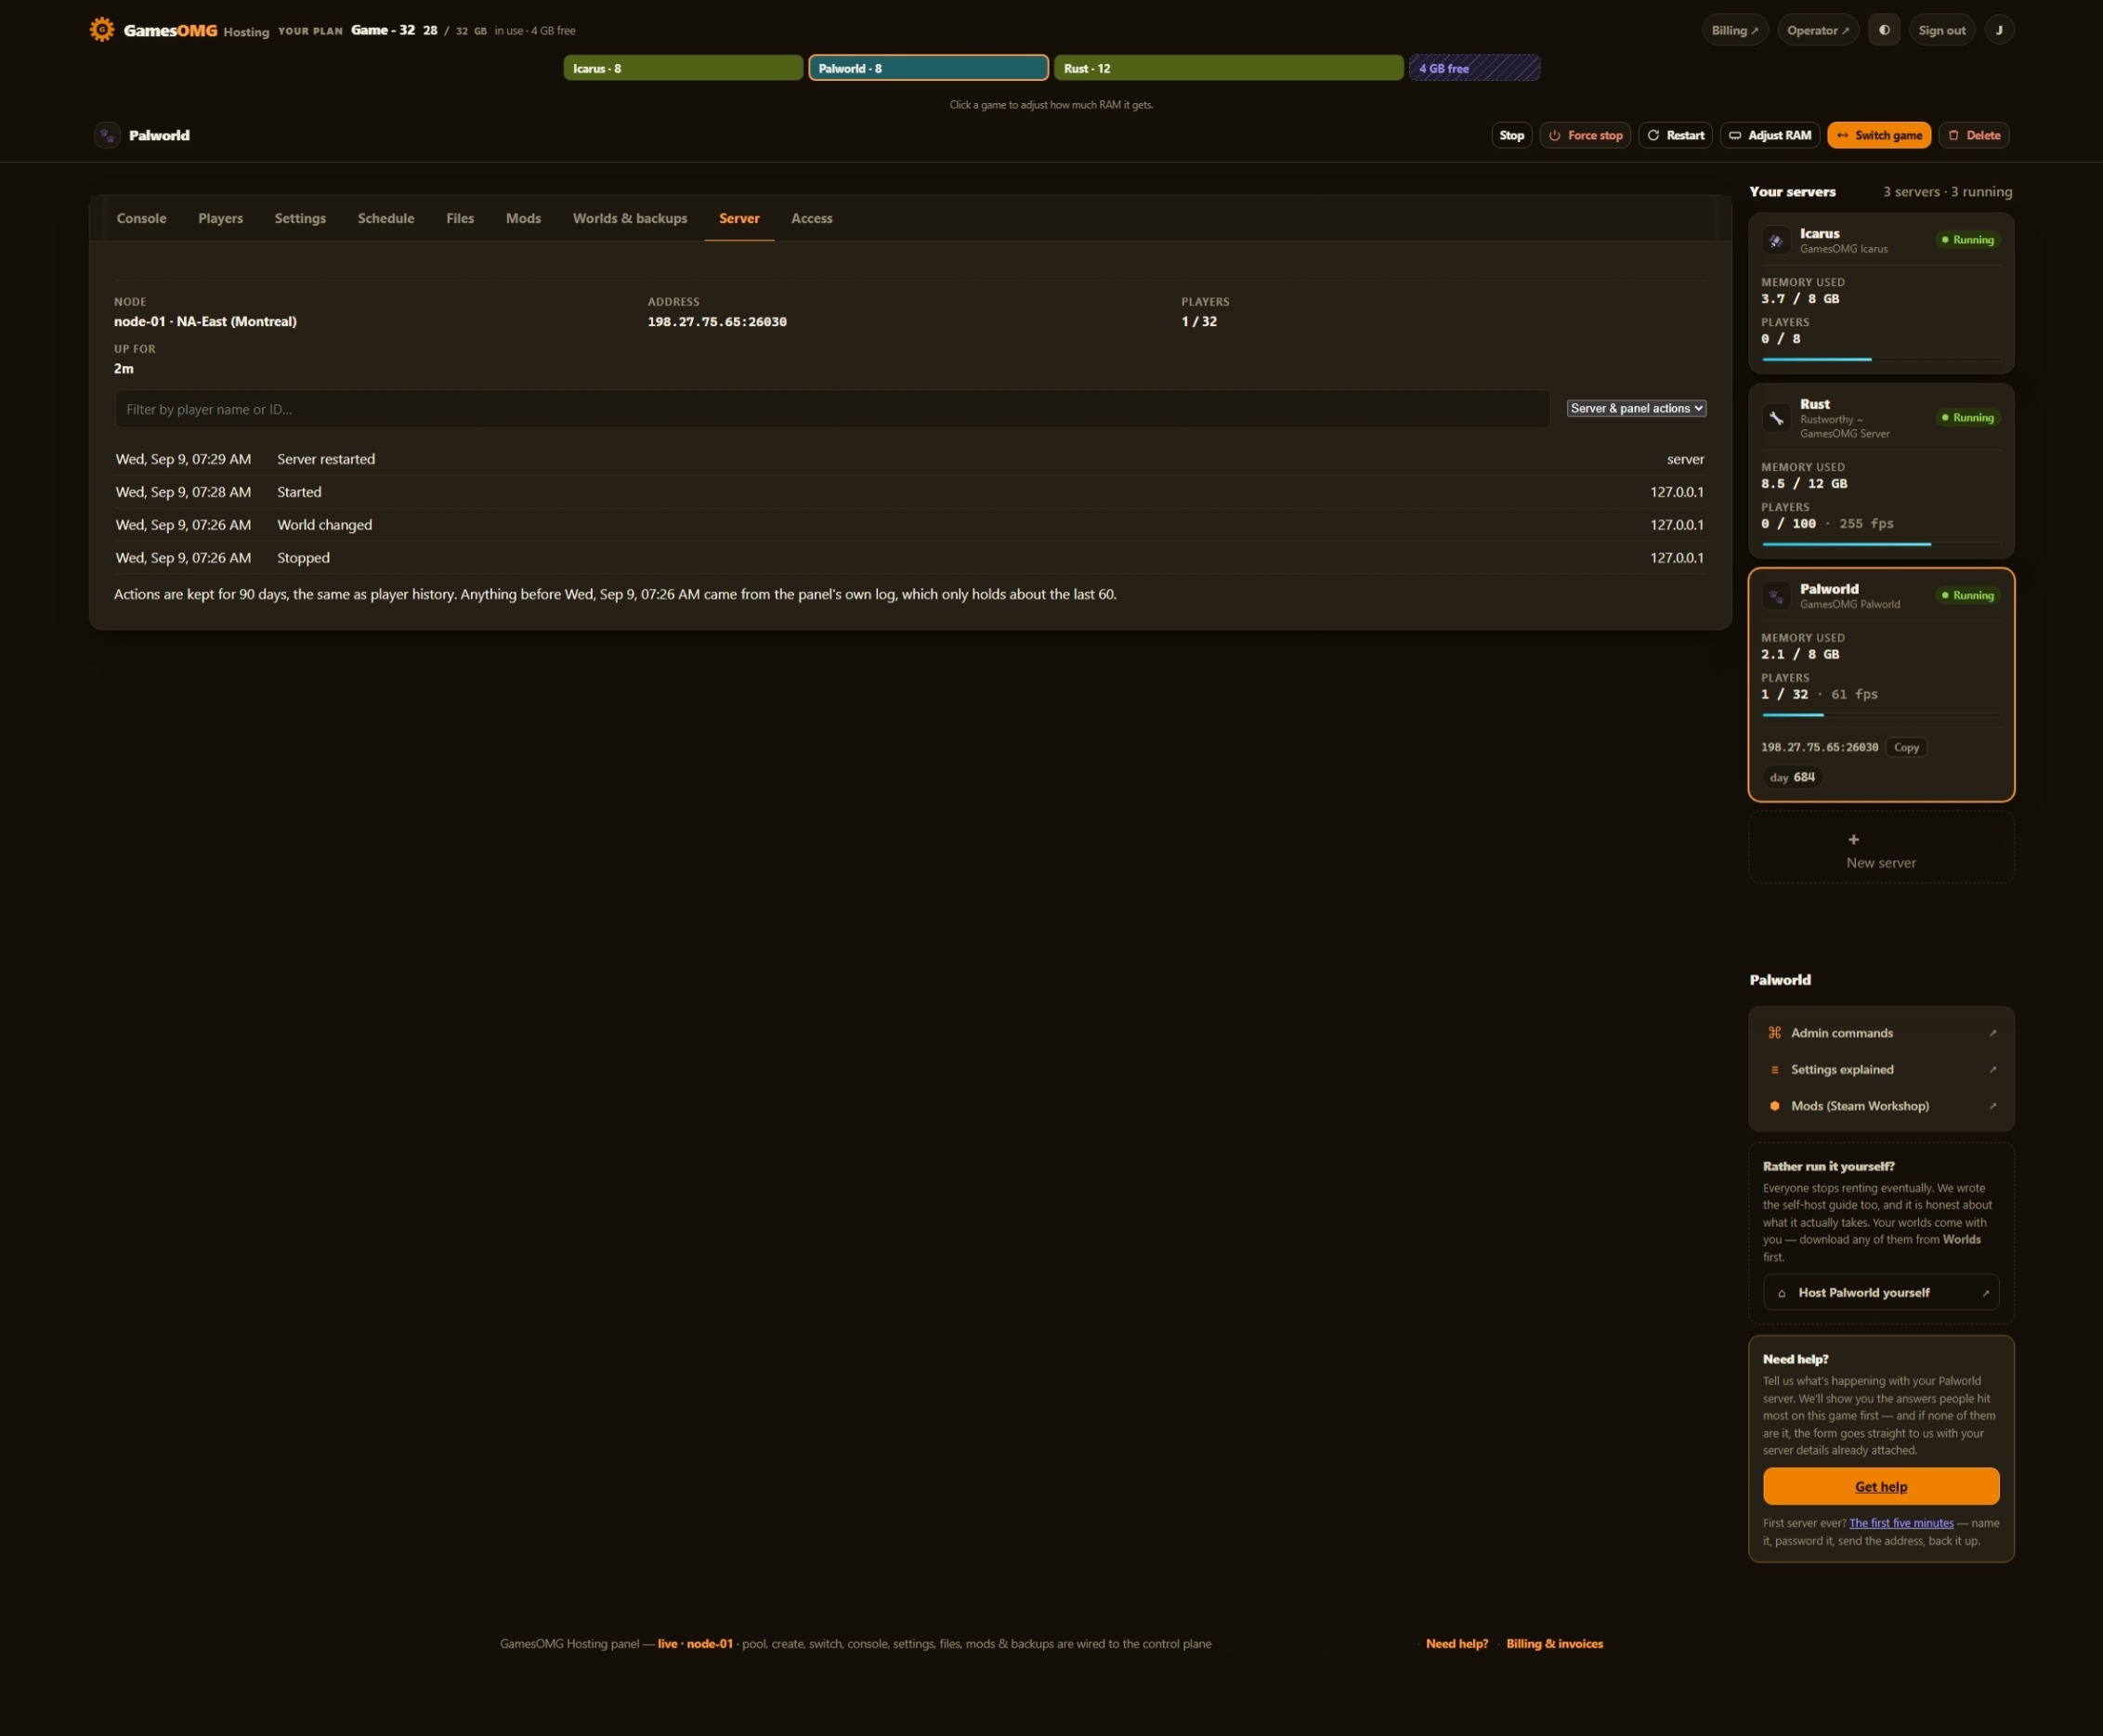Select the Server tab
The image size is (2103, 1736).
(x=739, y=218)
